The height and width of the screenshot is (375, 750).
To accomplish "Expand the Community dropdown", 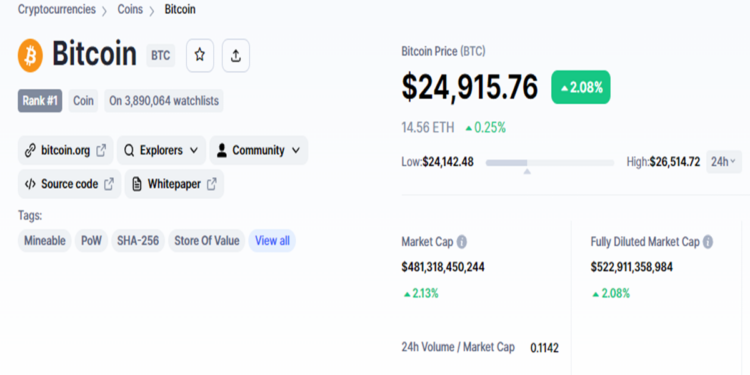I will pyautogui.click(x=259, y=150).
